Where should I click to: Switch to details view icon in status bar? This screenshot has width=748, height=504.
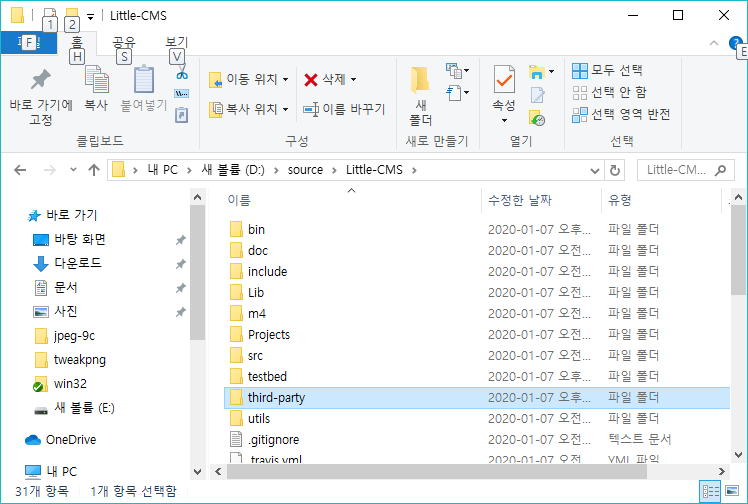710,491
